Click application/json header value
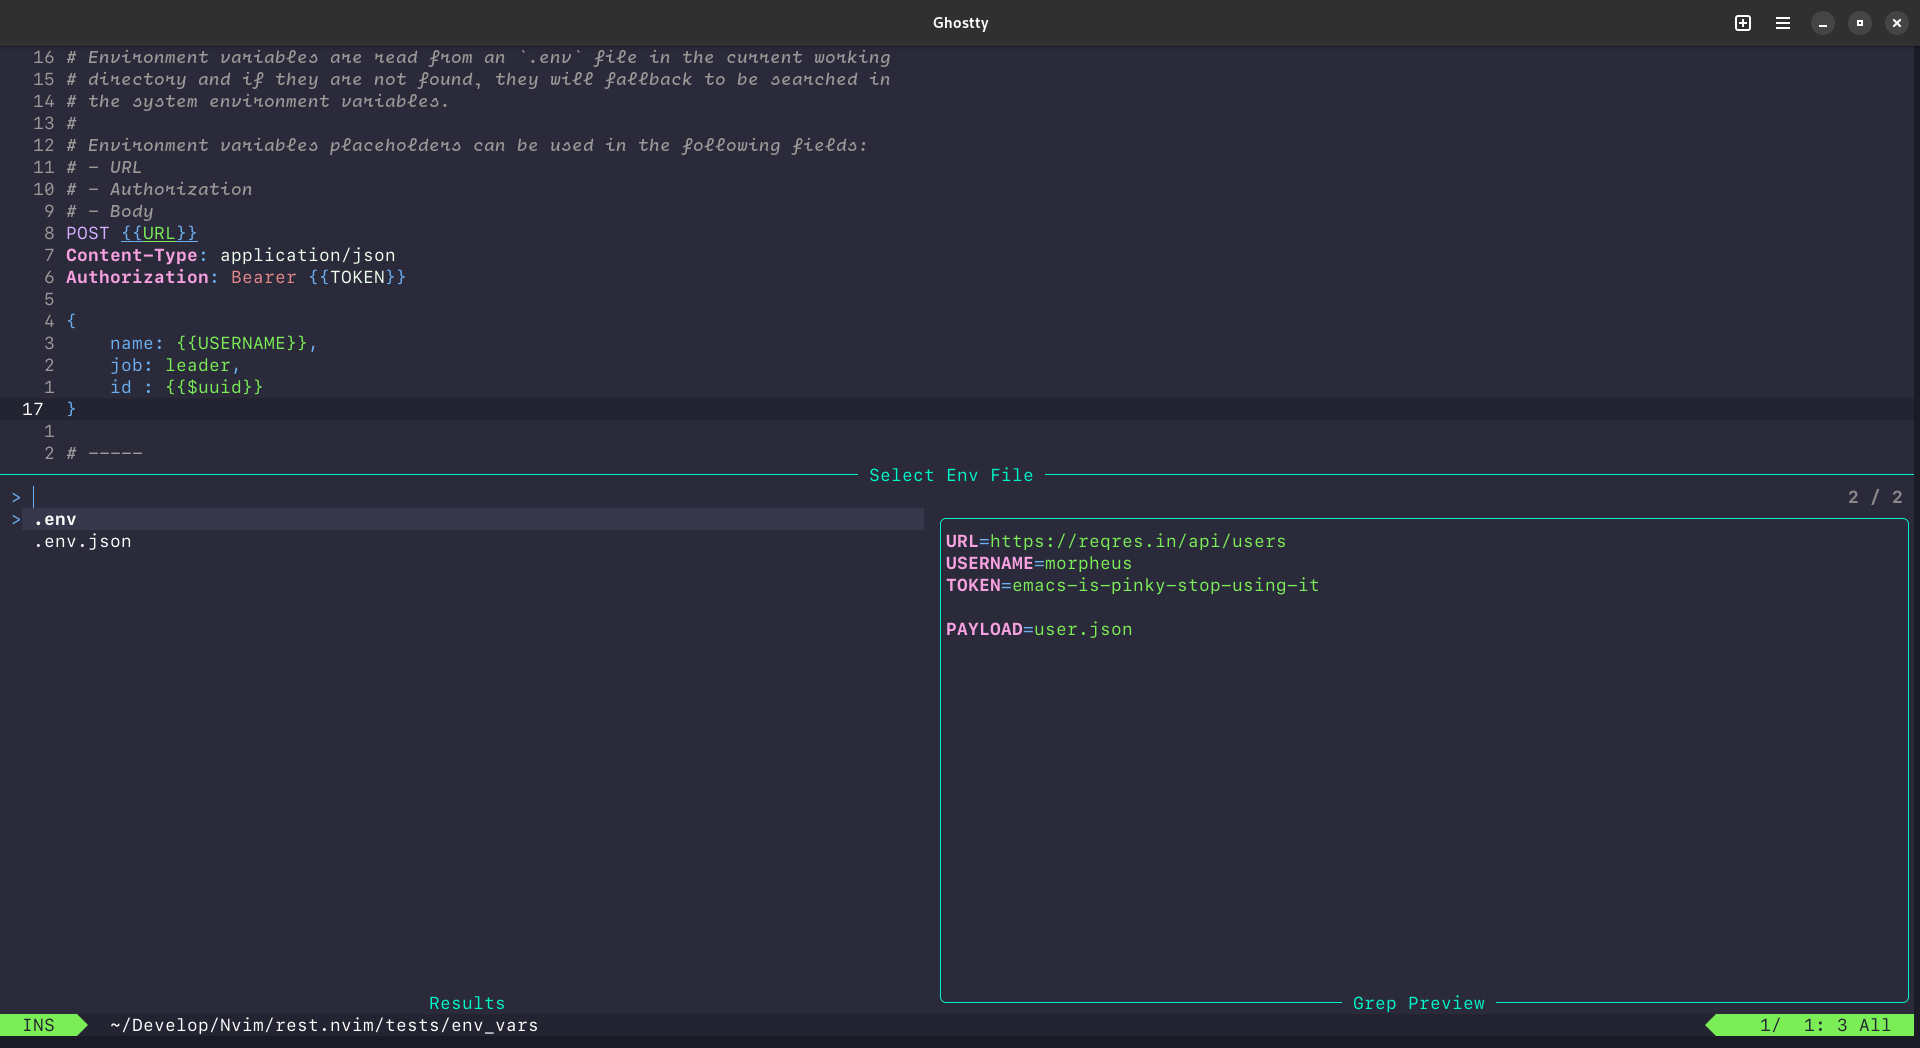Viewport: 1920px width, 1048px height. click(308, 255)
